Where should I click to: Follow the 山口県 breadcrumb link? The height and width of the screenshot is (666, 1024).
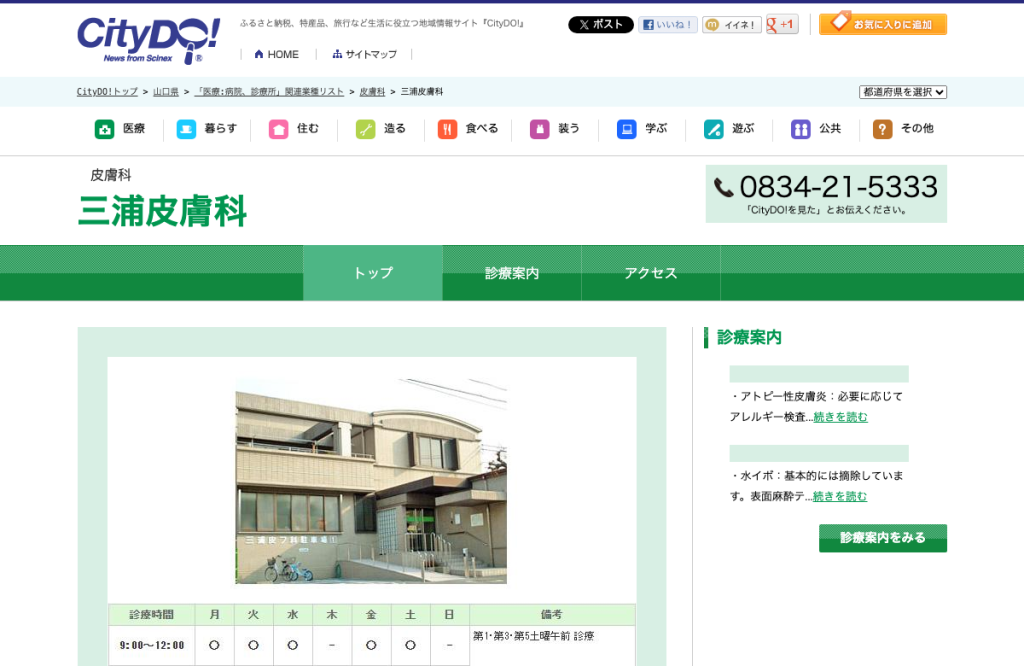(x=166, y=92)
